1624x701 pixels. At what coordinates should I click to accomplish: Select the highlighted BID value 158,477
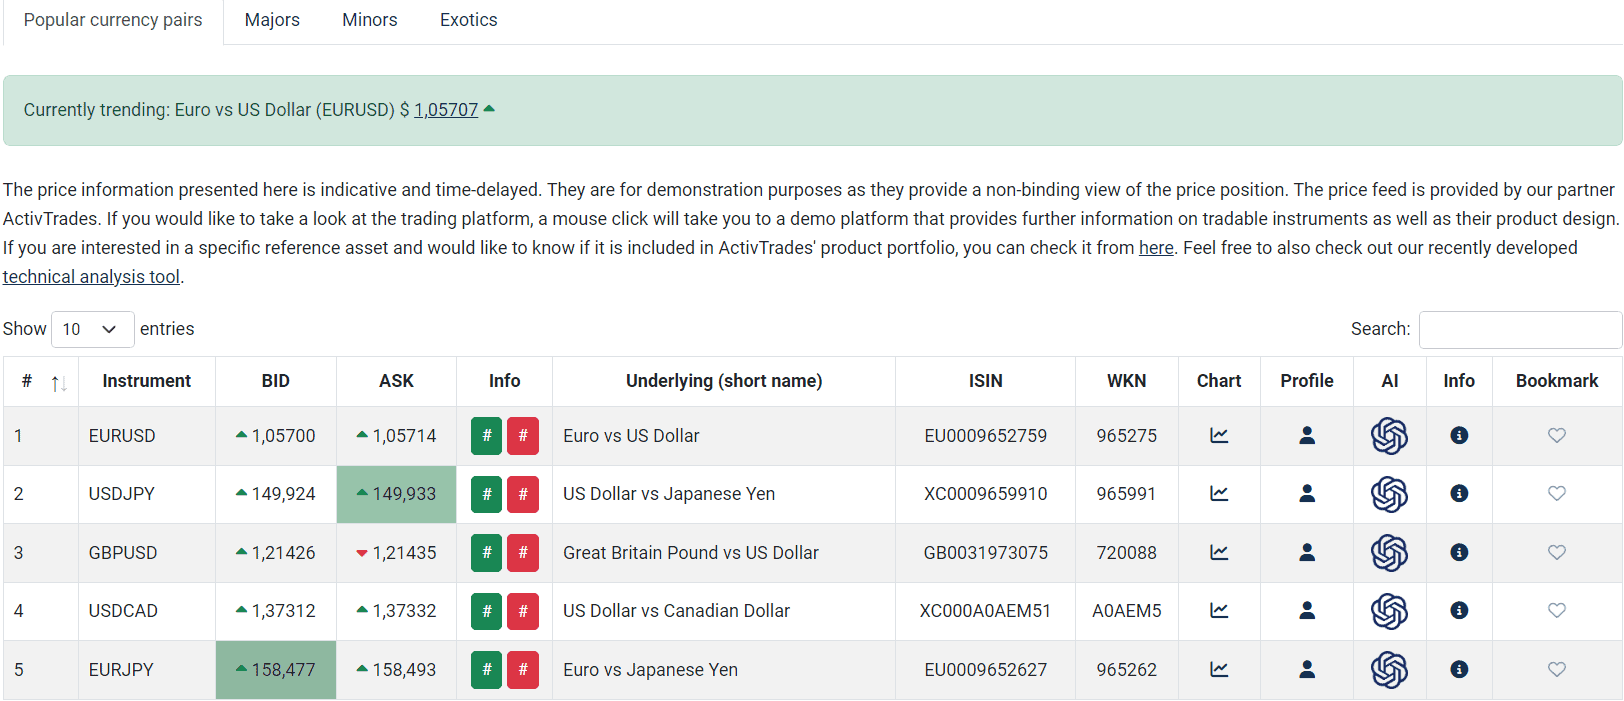pyautogui.click(x=275, y=670)
